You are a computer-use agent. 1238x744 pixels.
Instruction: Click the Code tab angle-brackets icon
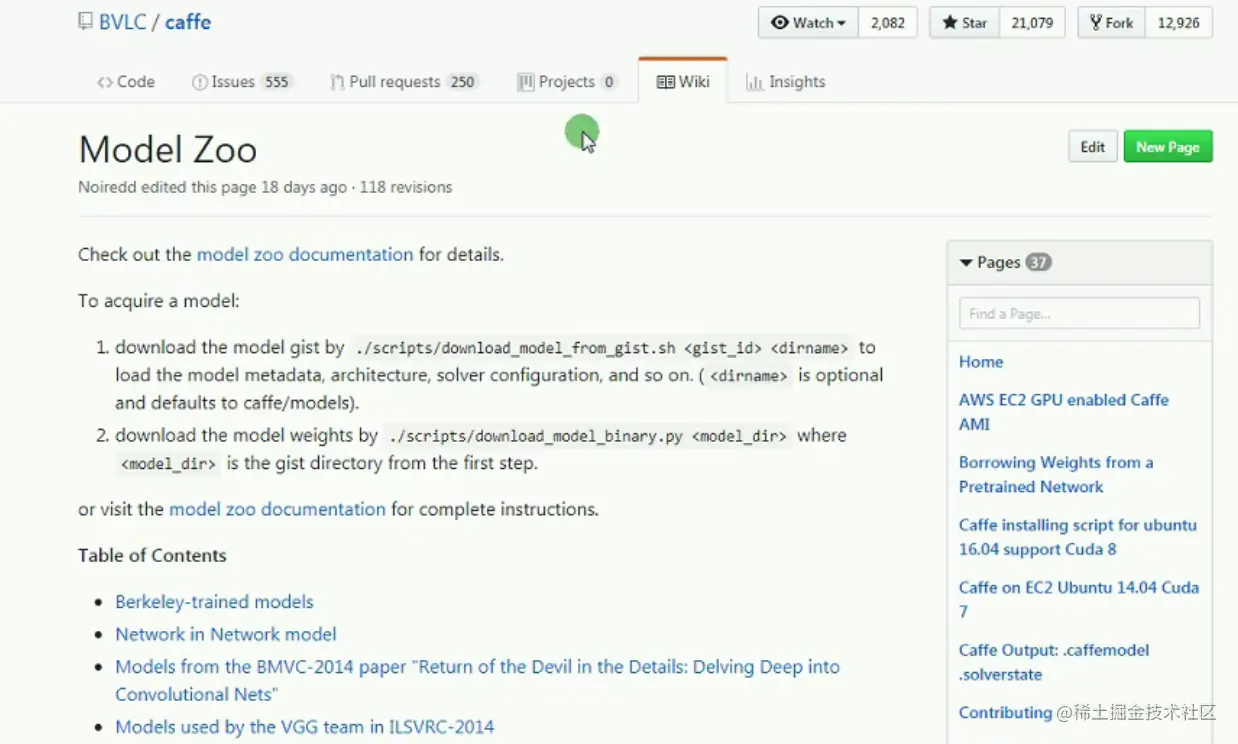coord(105,82)
